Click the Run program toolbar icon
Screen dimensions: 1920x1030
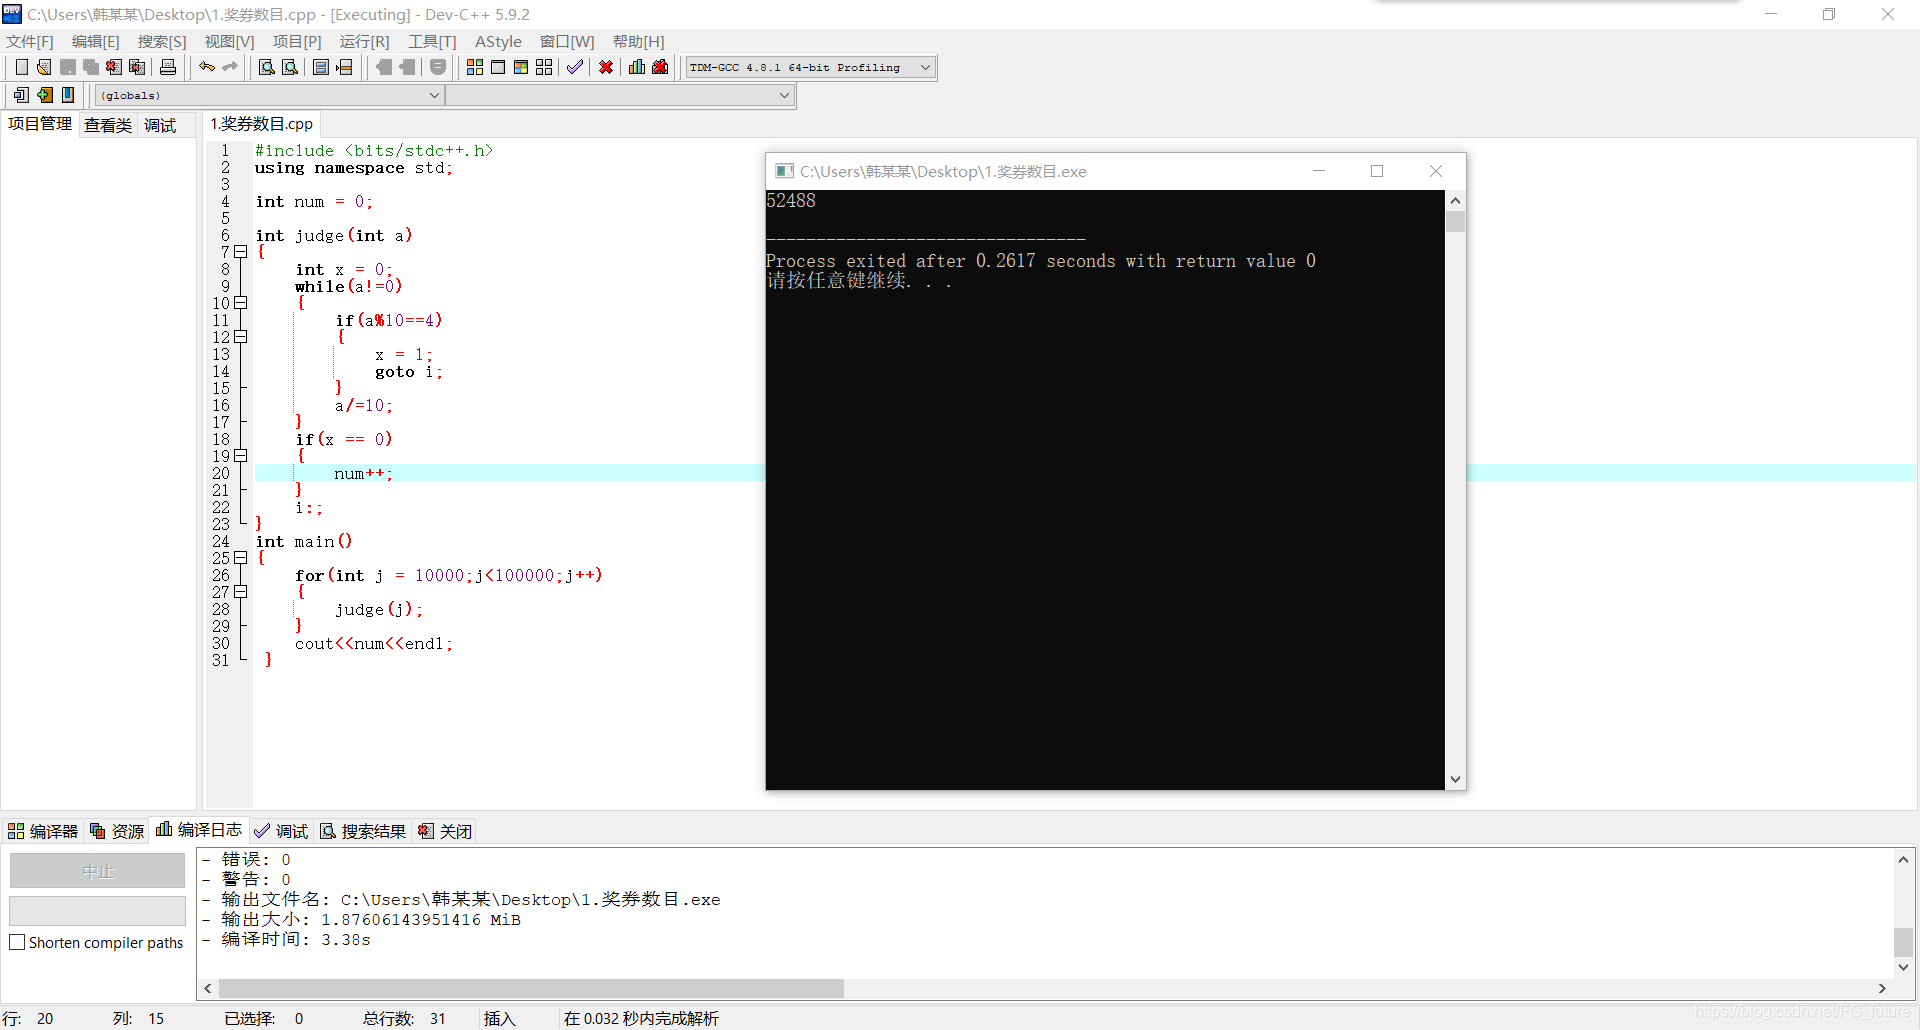(498, 67)
